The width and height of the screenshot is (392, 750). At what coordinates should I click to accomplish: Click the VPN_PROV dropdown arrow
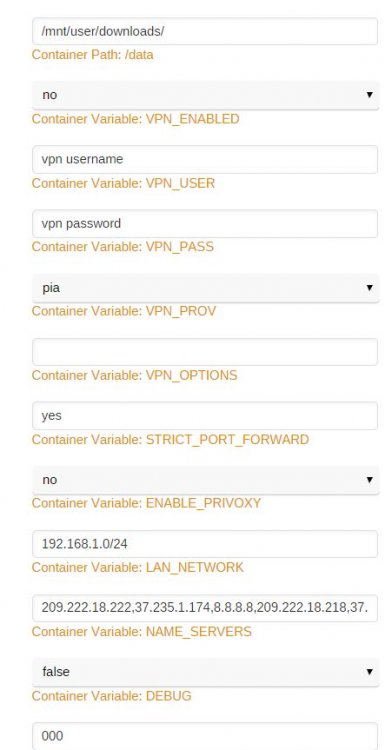click(x=369, y=287)
